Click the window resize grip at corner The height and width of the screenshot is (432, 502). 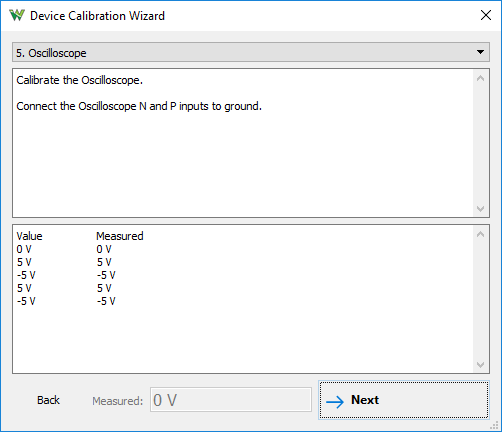click(x=495, y=425)
